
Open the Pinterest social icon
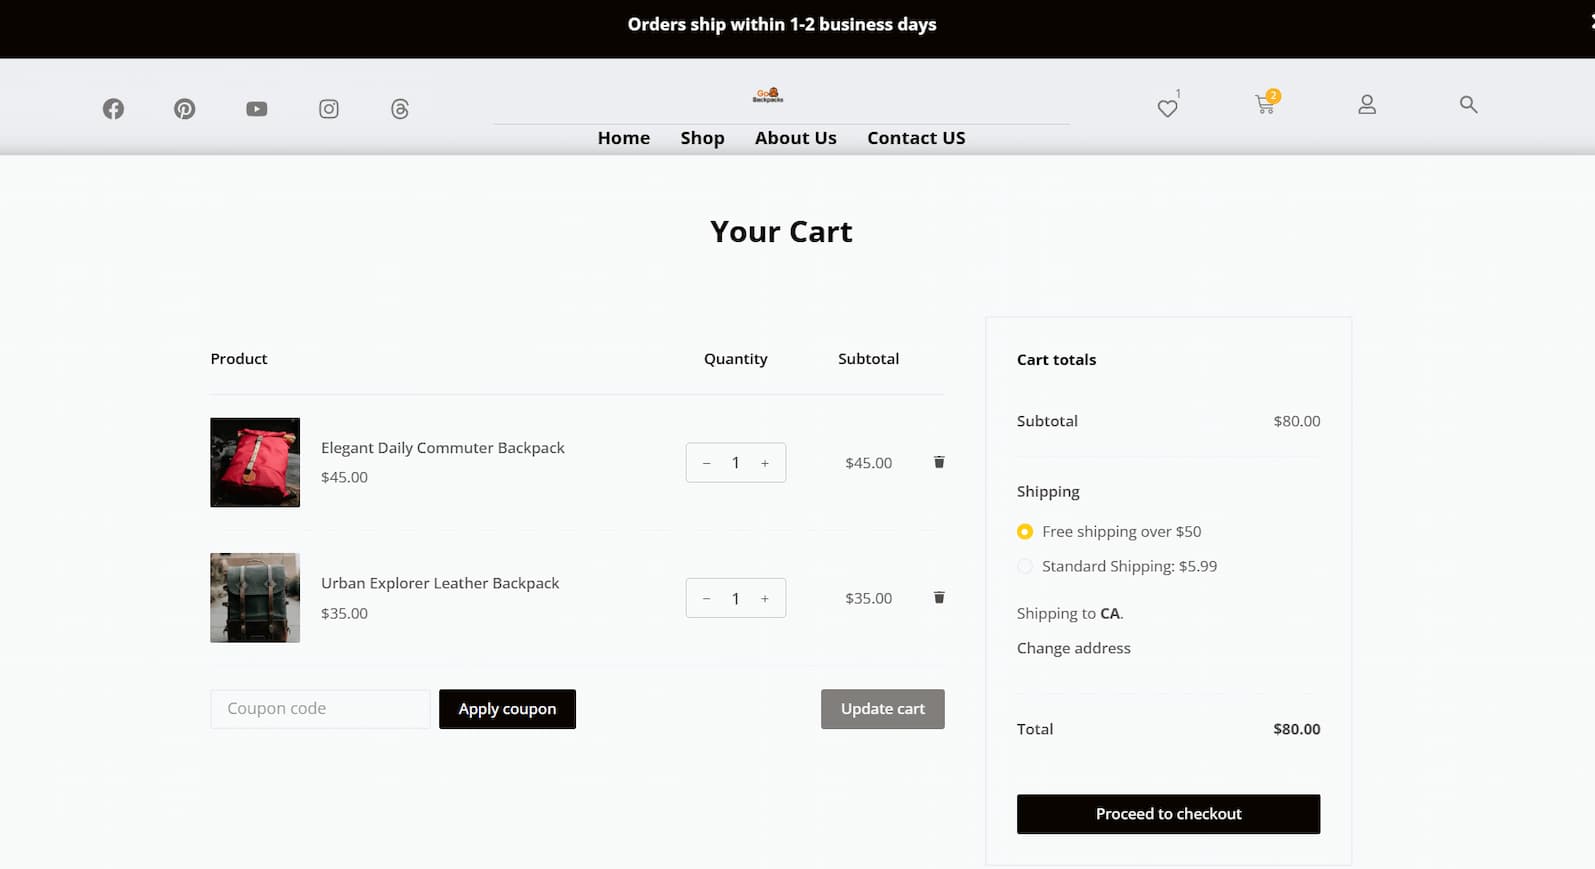pyautogui.click(x=185, y=109)
